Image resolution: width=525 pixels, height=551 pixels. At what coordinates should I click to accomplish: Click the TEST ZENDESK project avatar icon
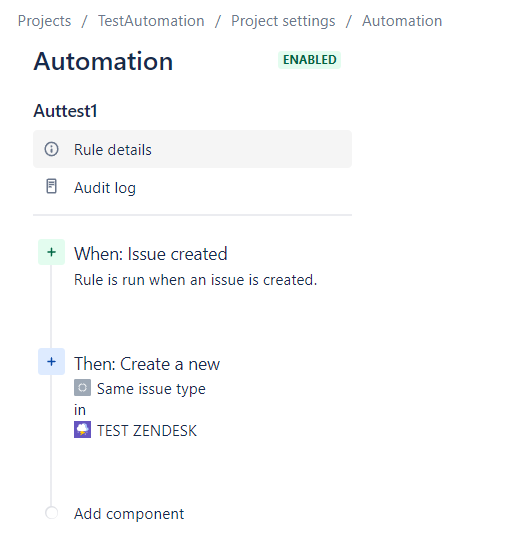point(82,430)
